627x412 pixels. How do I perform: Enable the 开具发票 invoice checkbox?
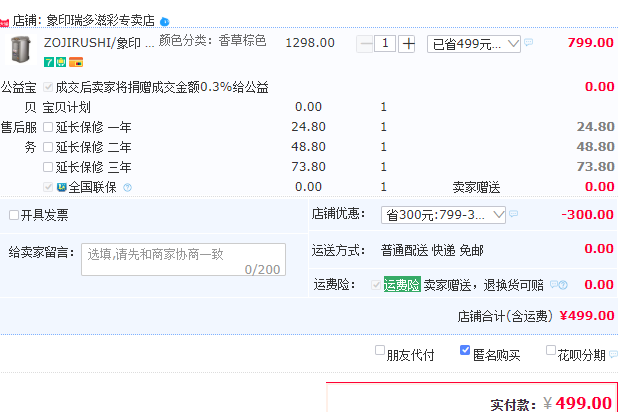coord(14,215)
